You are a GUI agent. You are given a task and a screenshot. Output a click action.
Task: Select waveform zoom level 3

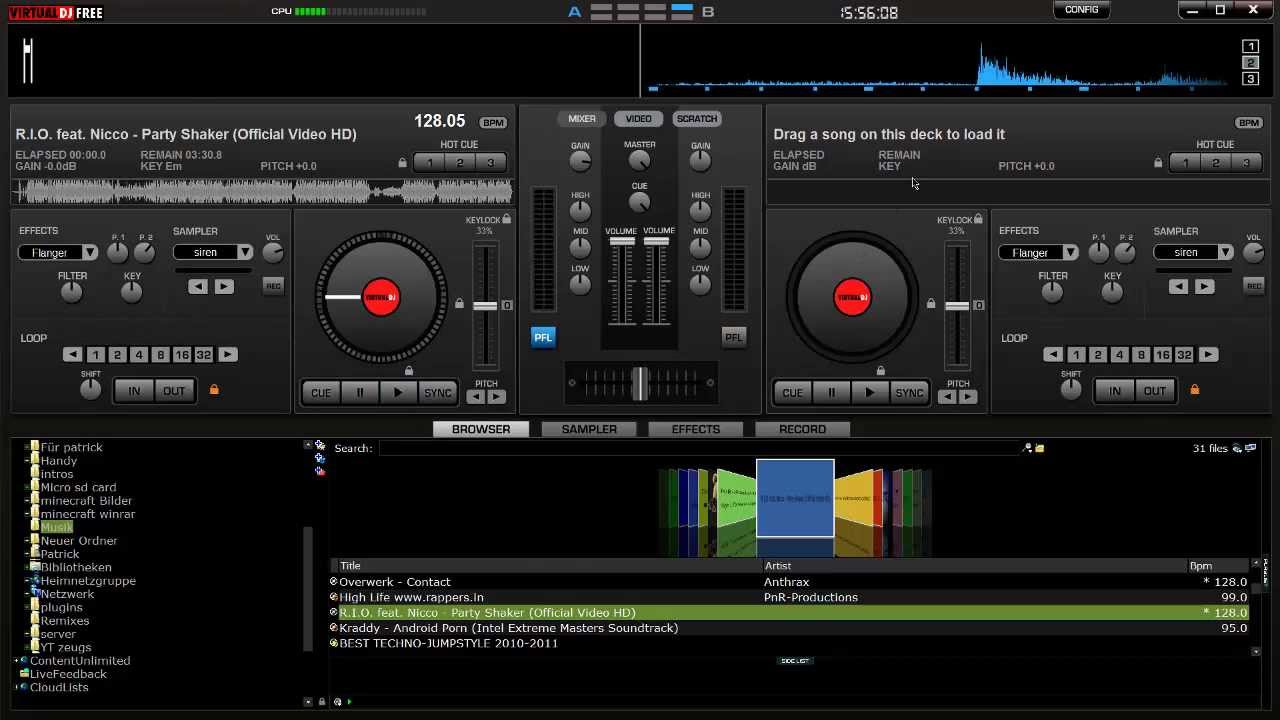[x=1250, y=79]
